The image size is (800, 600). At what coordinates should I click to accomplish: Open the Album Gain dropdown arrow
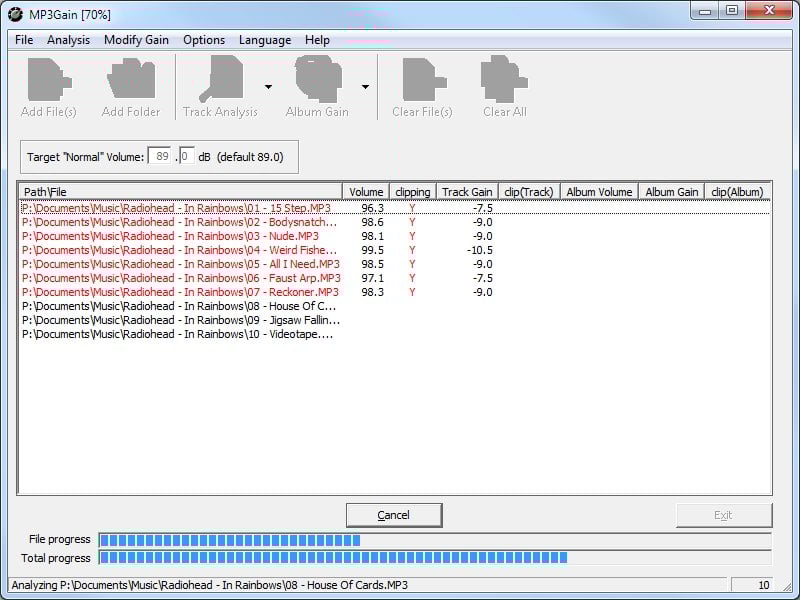pyautogui.click(x=365, y=85)
